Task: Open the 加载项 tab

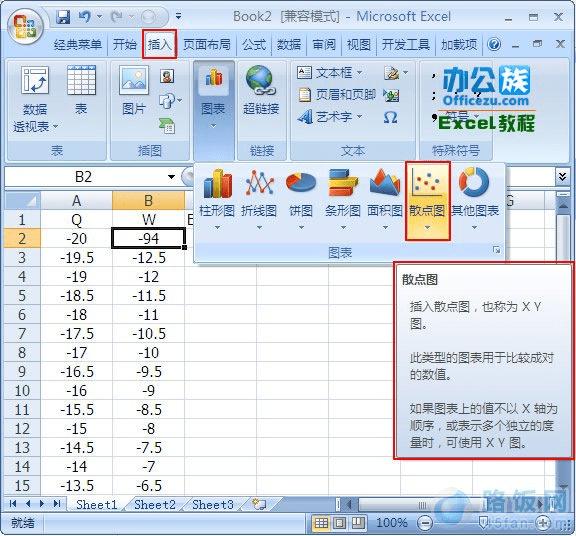Action: click(x=459, y=44)
